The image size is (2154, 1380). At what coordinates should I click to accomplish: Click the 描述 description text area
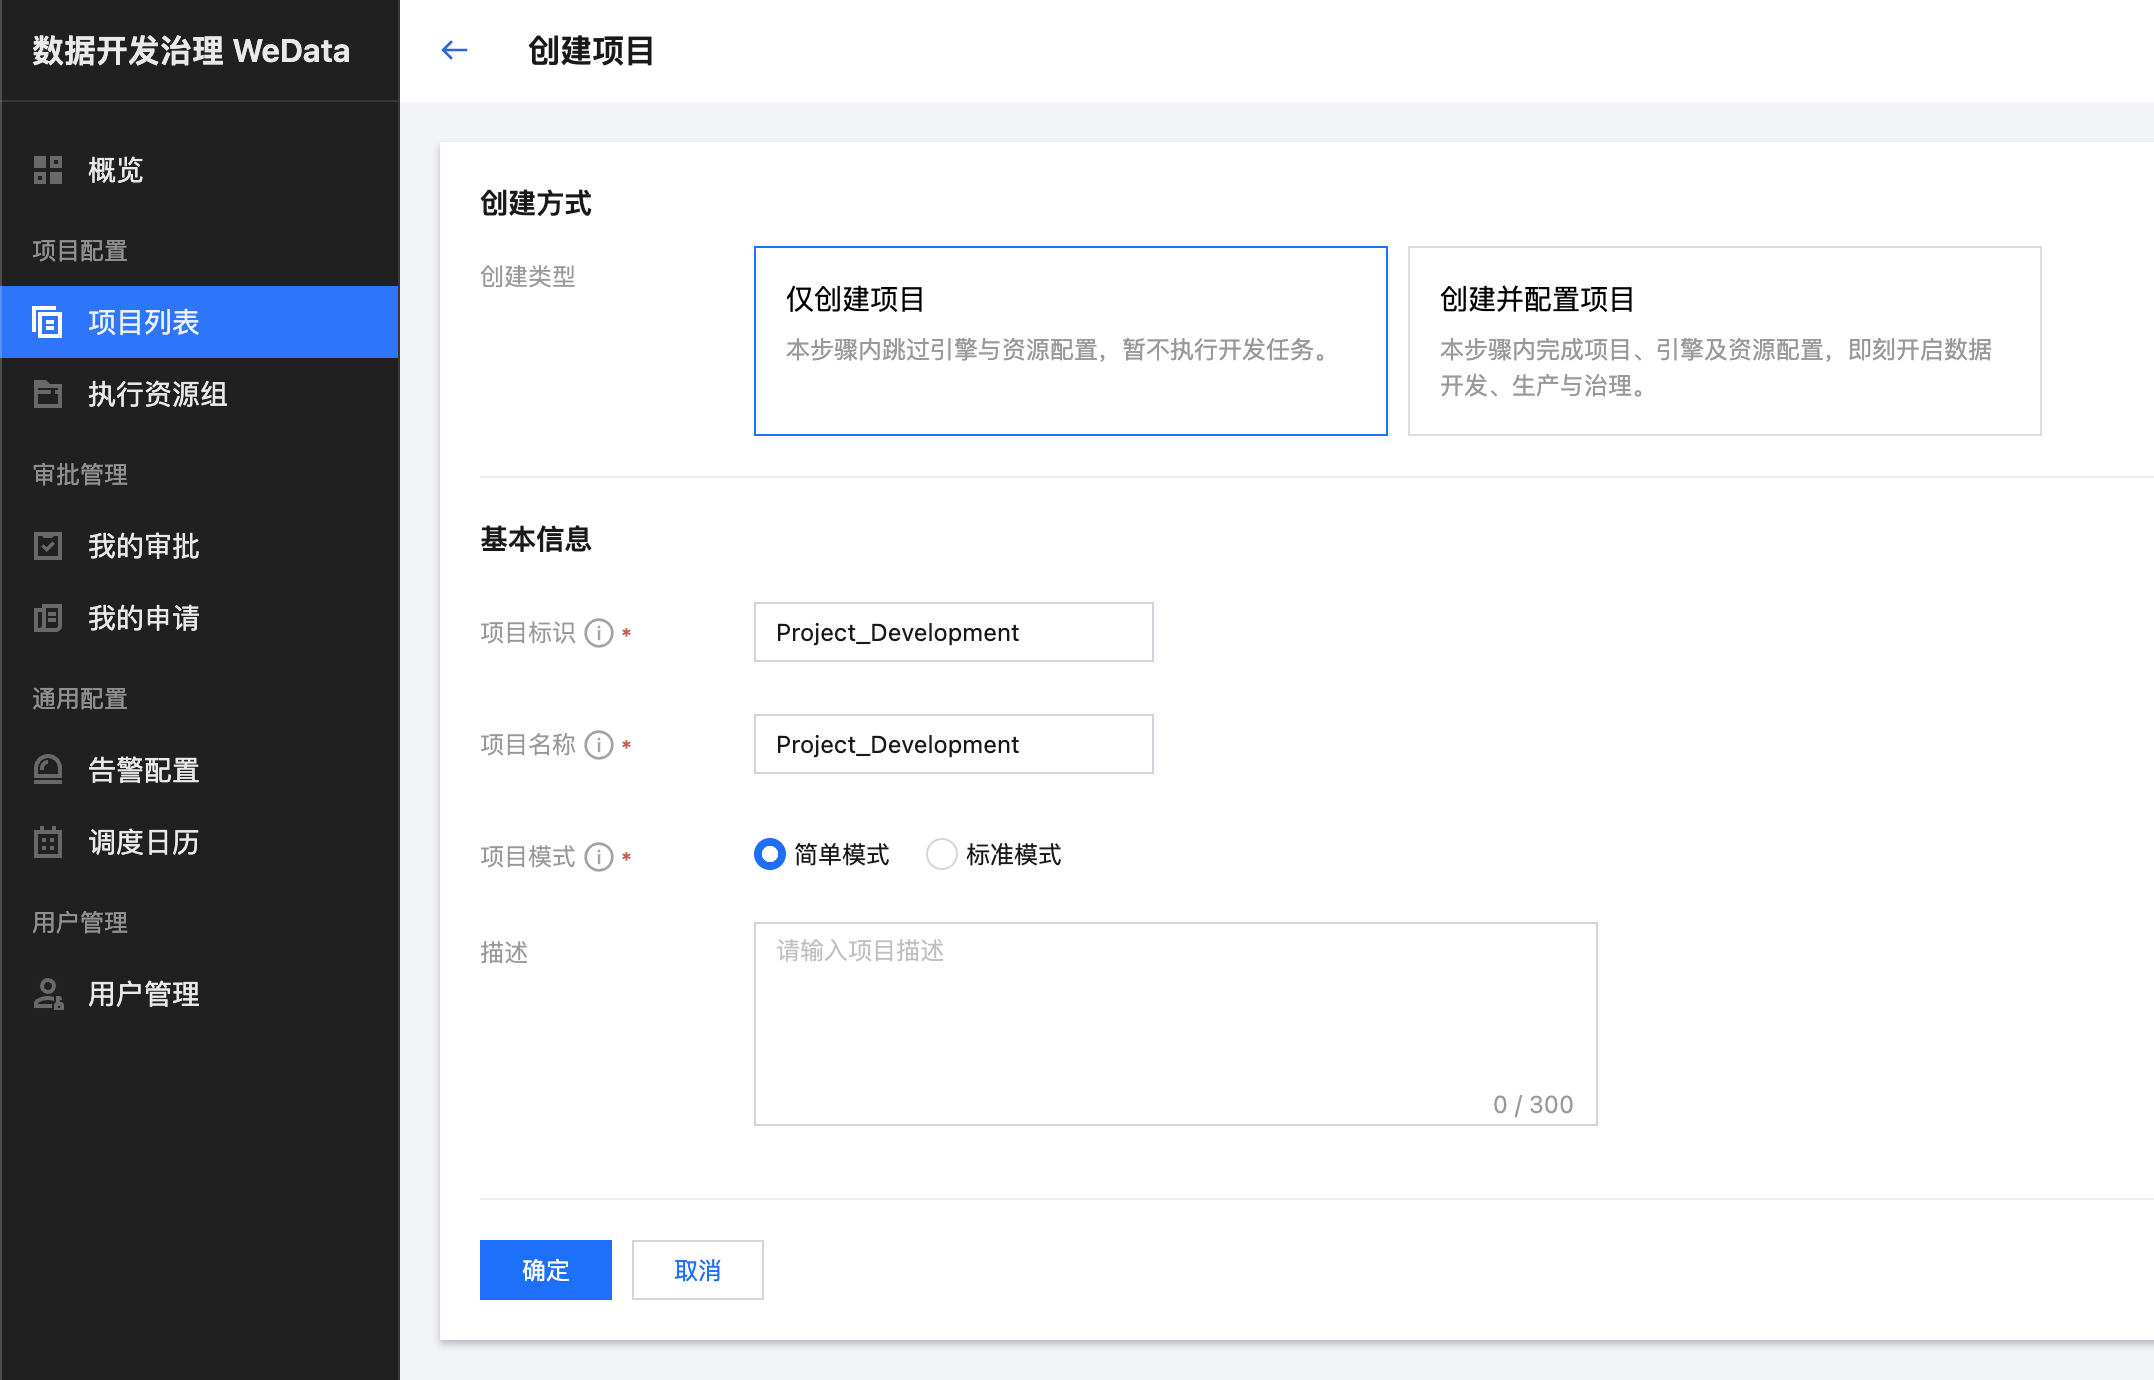(1174, 1022)
